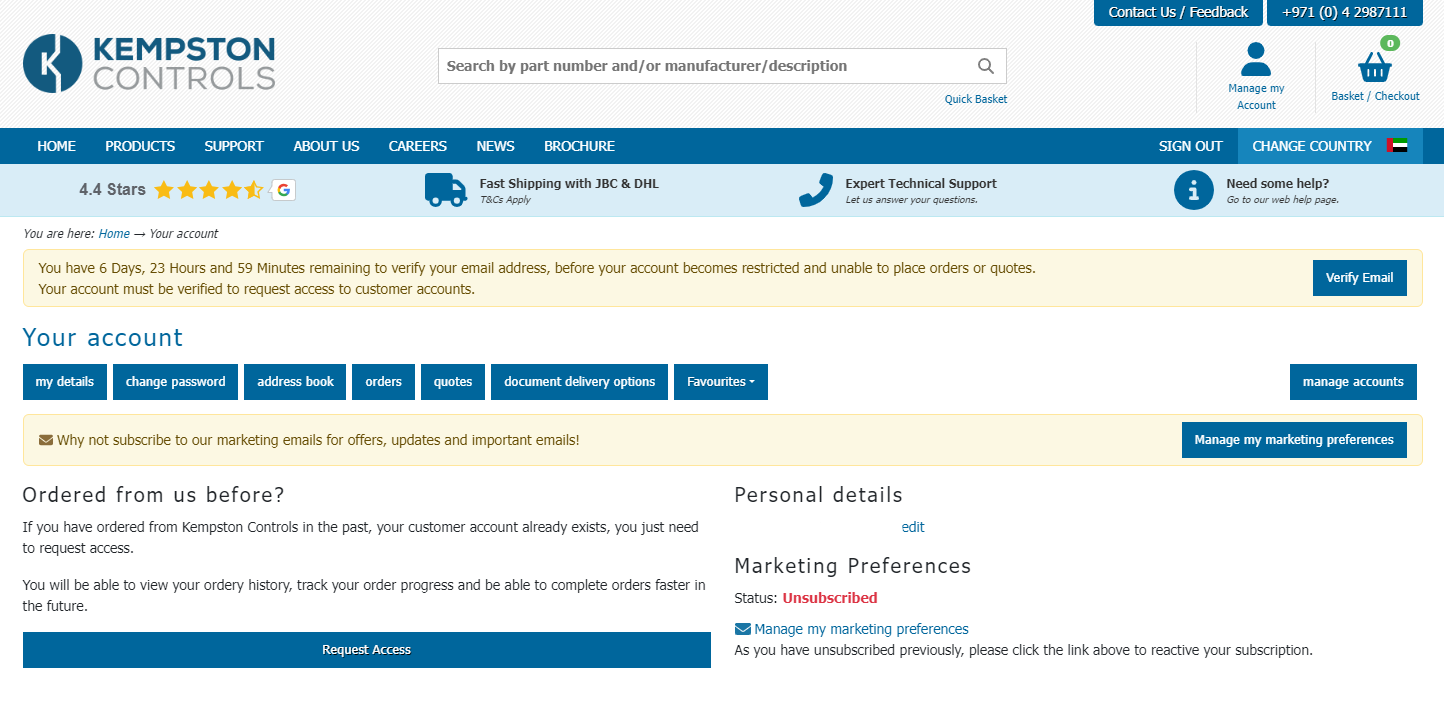
Task: Click the Verify Email button
Action: point(1359,278)
